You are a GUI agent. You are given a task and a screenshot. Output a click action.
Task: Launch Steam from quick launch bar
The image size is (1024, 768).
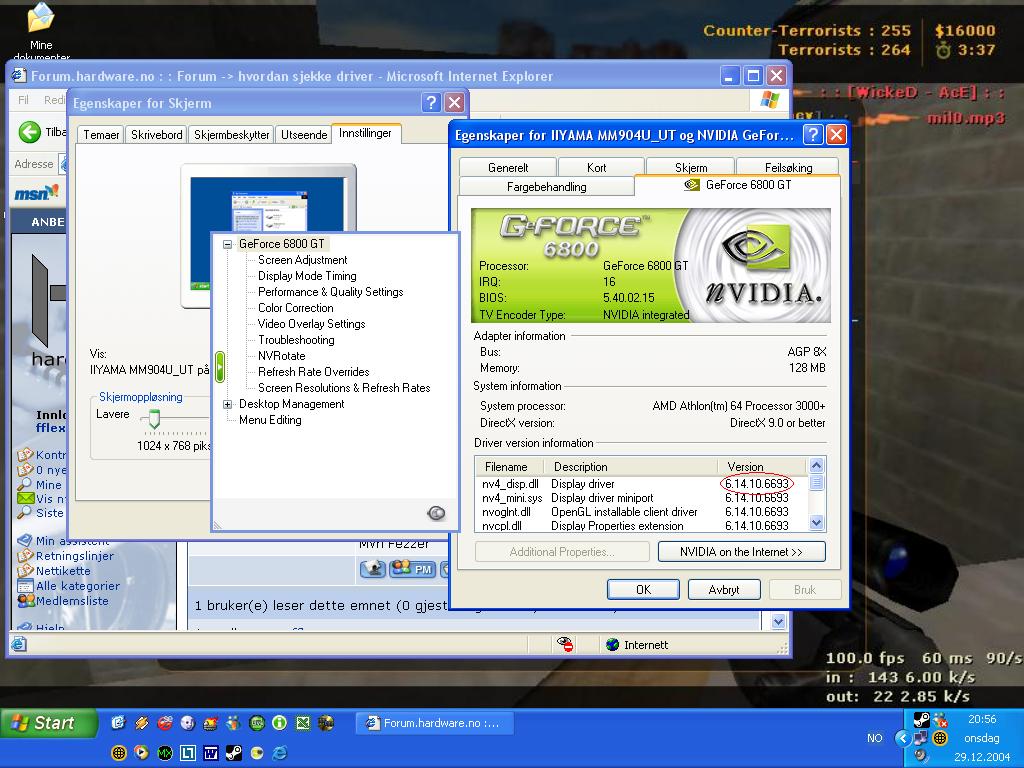point(233,753)
